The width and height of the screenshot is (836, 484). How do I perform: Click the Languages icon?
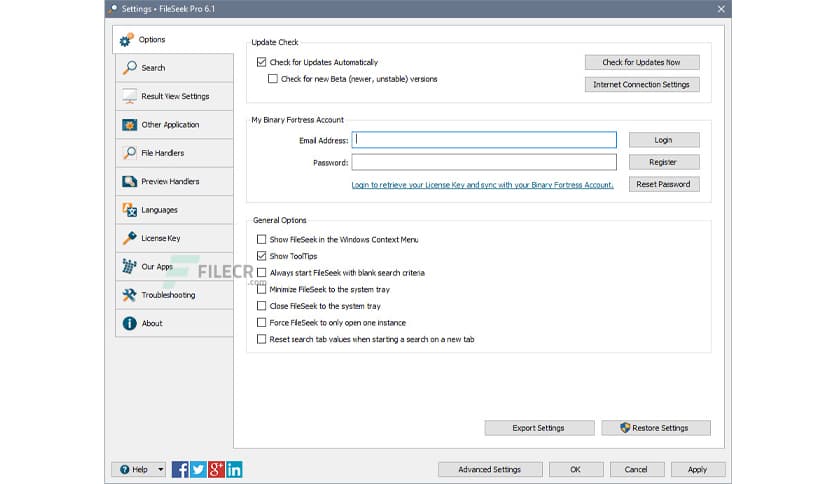[x=130, y=209]
